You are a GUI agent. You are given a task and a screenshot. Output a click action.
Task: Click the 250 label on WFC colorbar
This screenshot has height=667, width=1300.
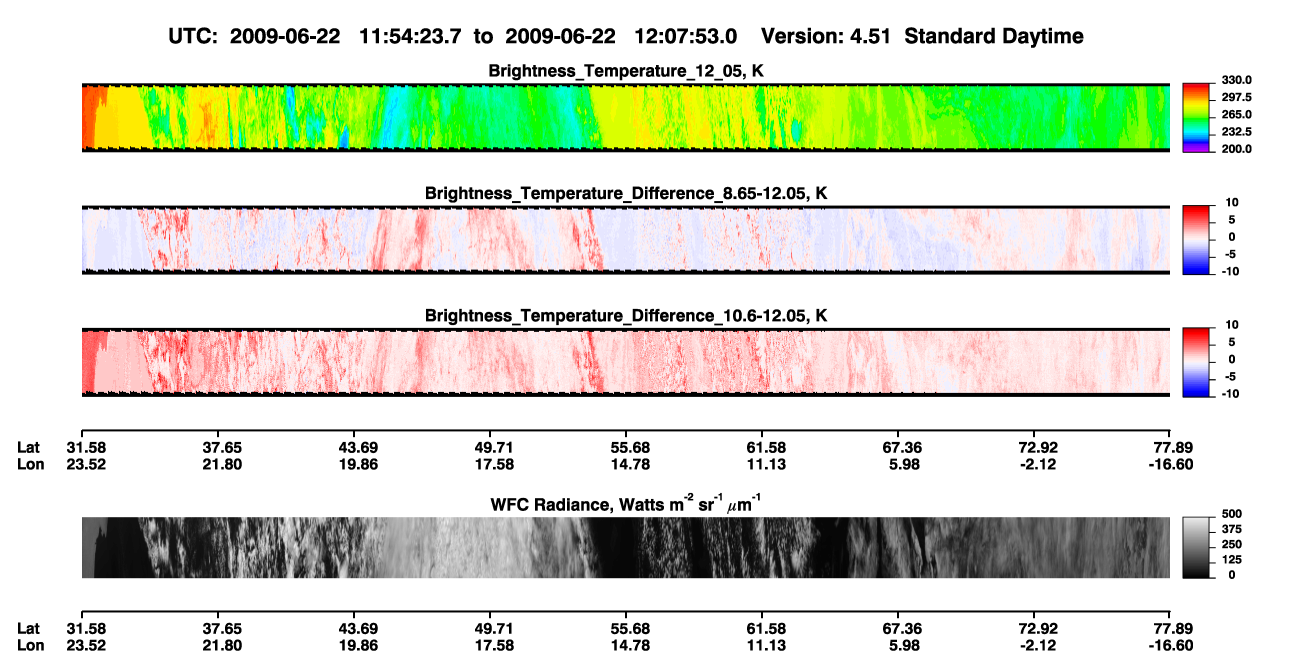click(1231, 544)
